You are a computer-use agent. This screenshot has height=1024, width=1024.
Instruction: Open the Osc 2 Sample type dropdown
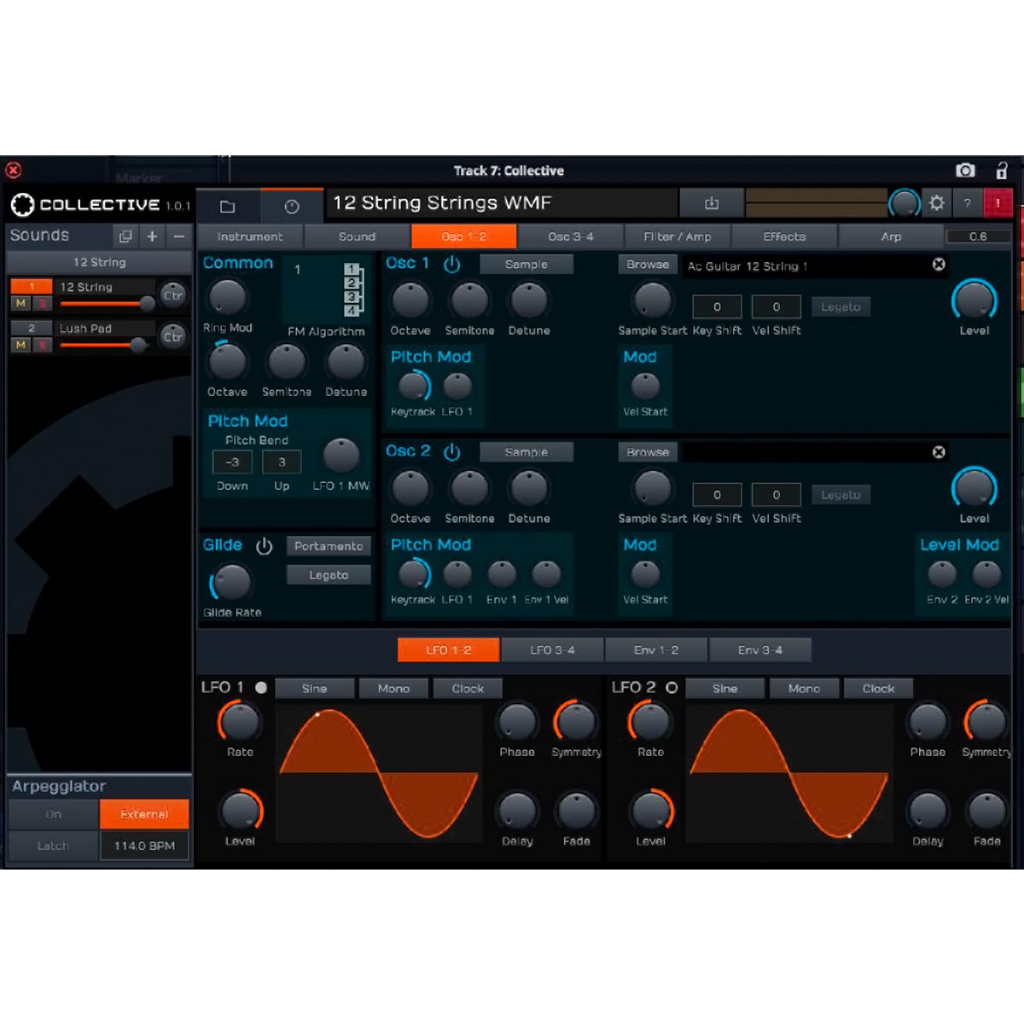[x=526, y=452]
